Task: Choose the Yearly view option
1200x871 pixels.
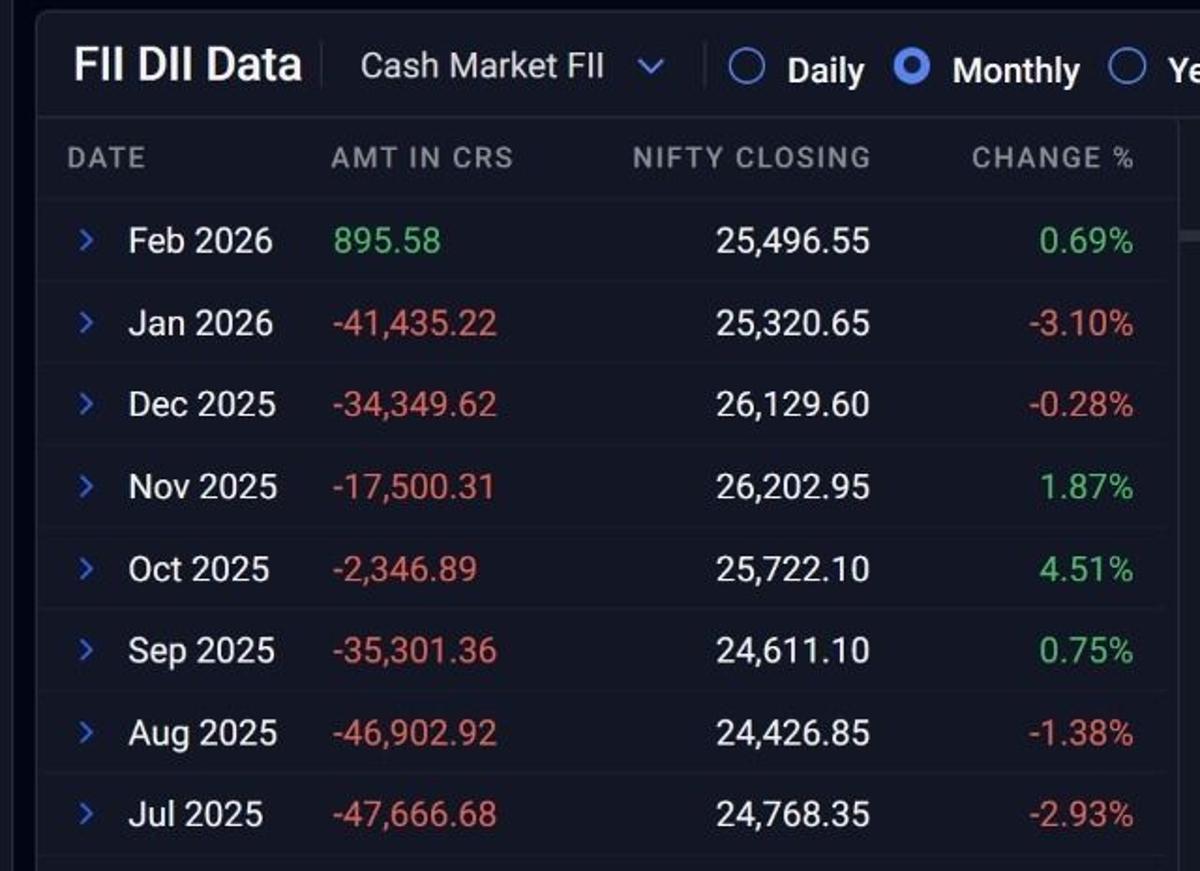Action: [x=1128, y=68]
